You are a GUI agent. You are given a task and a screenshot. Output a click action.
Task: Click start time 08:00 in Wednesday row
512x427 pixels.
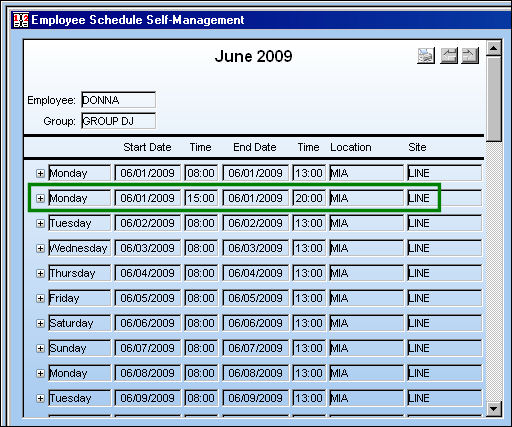pos(201,248)
